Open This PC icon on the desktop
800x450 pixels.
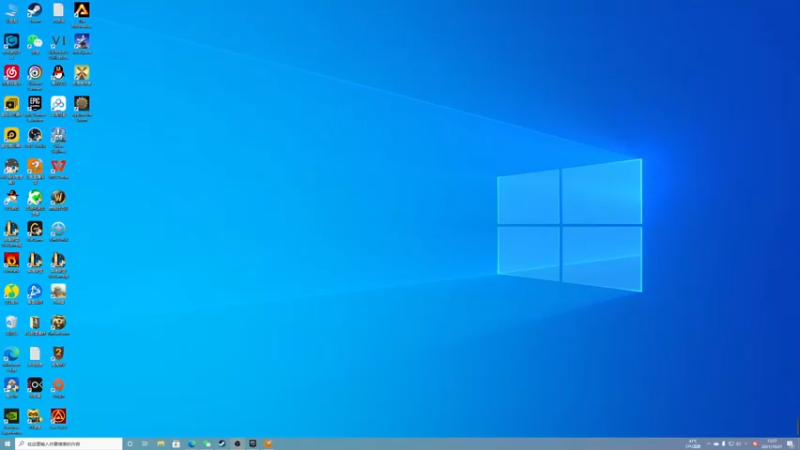pos(11,12)
